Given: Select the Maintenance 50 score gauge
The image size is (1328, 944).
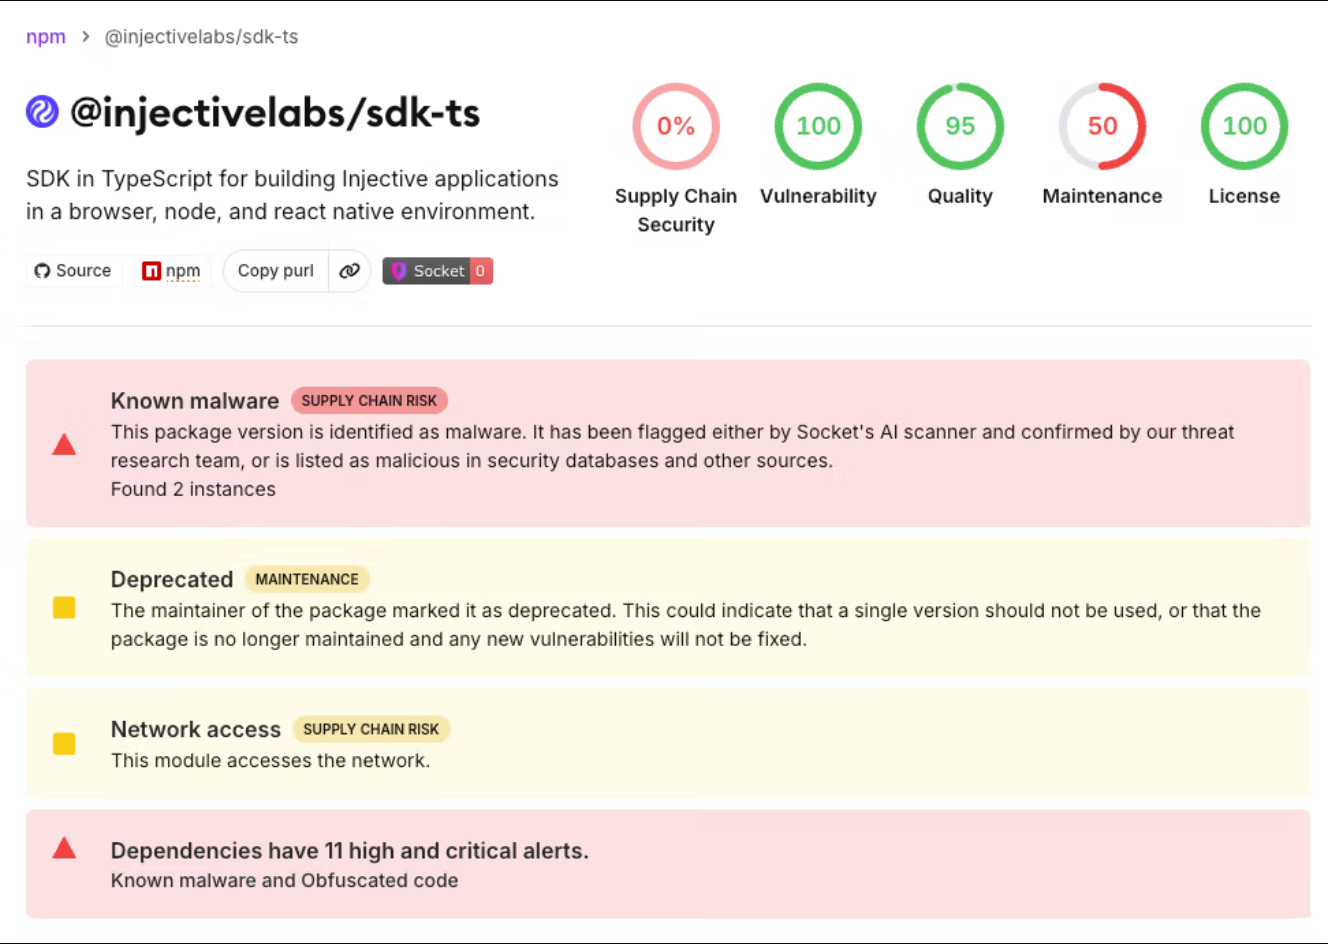Looking at the screenshot, I should (x=1102, y=126).
